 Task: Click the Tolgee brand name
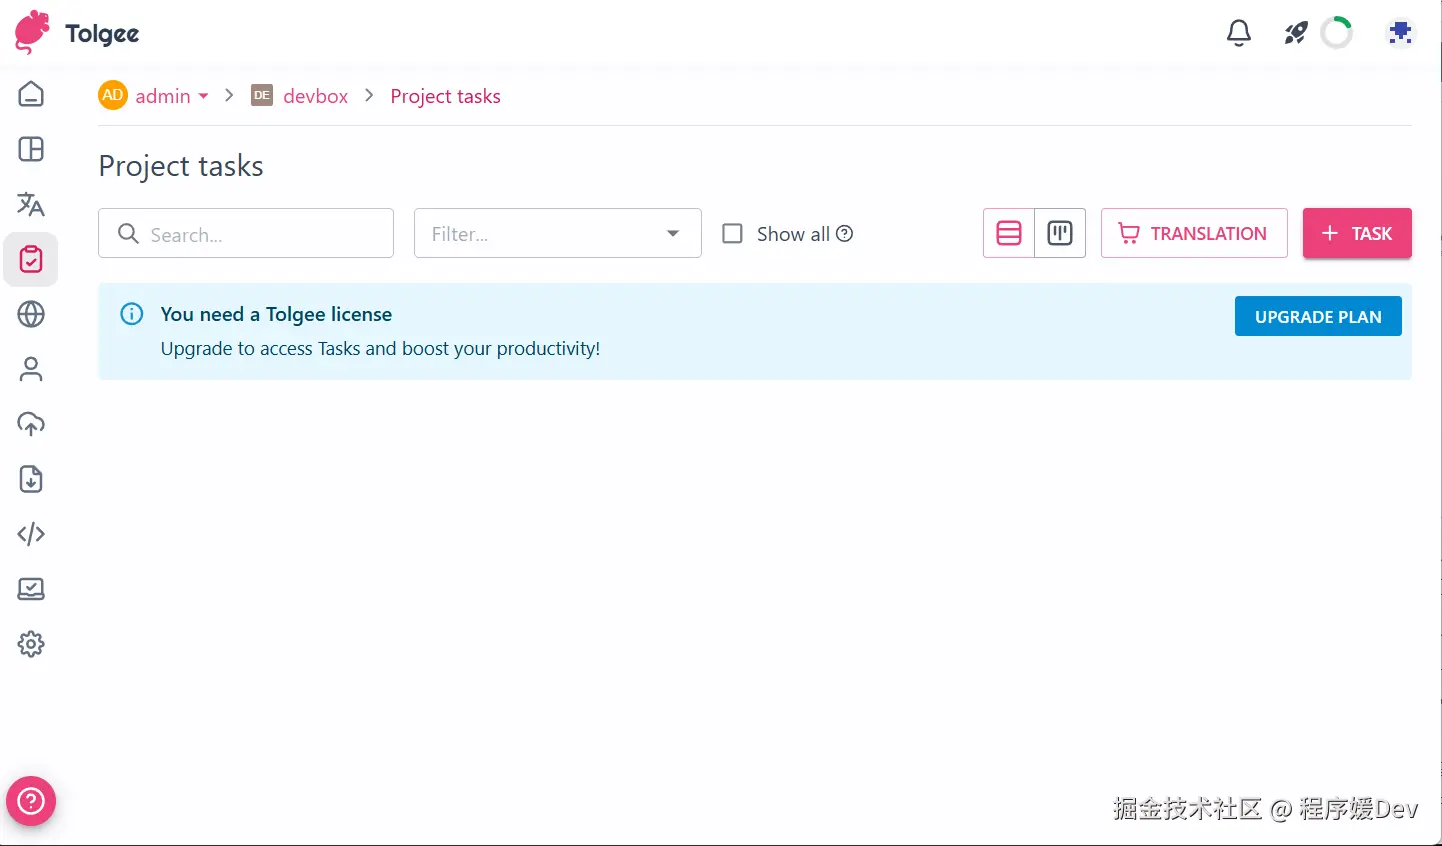click(x=102, y=34)
